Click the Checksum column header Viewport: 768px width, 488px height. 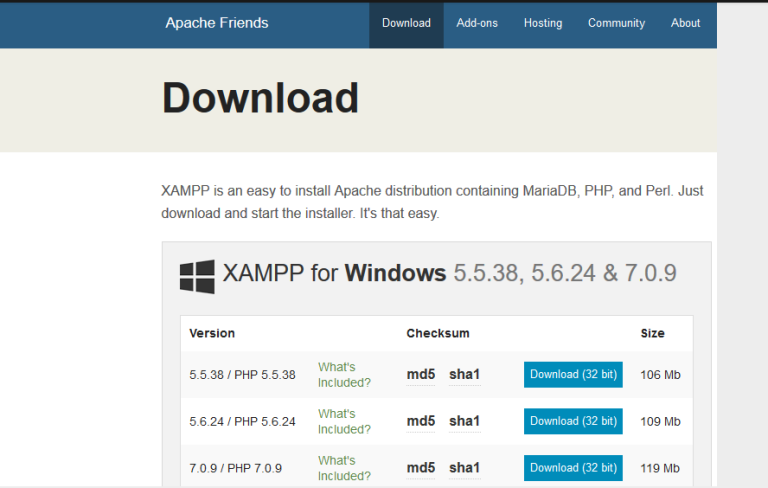pyautogui.click(x=438, y=333)
